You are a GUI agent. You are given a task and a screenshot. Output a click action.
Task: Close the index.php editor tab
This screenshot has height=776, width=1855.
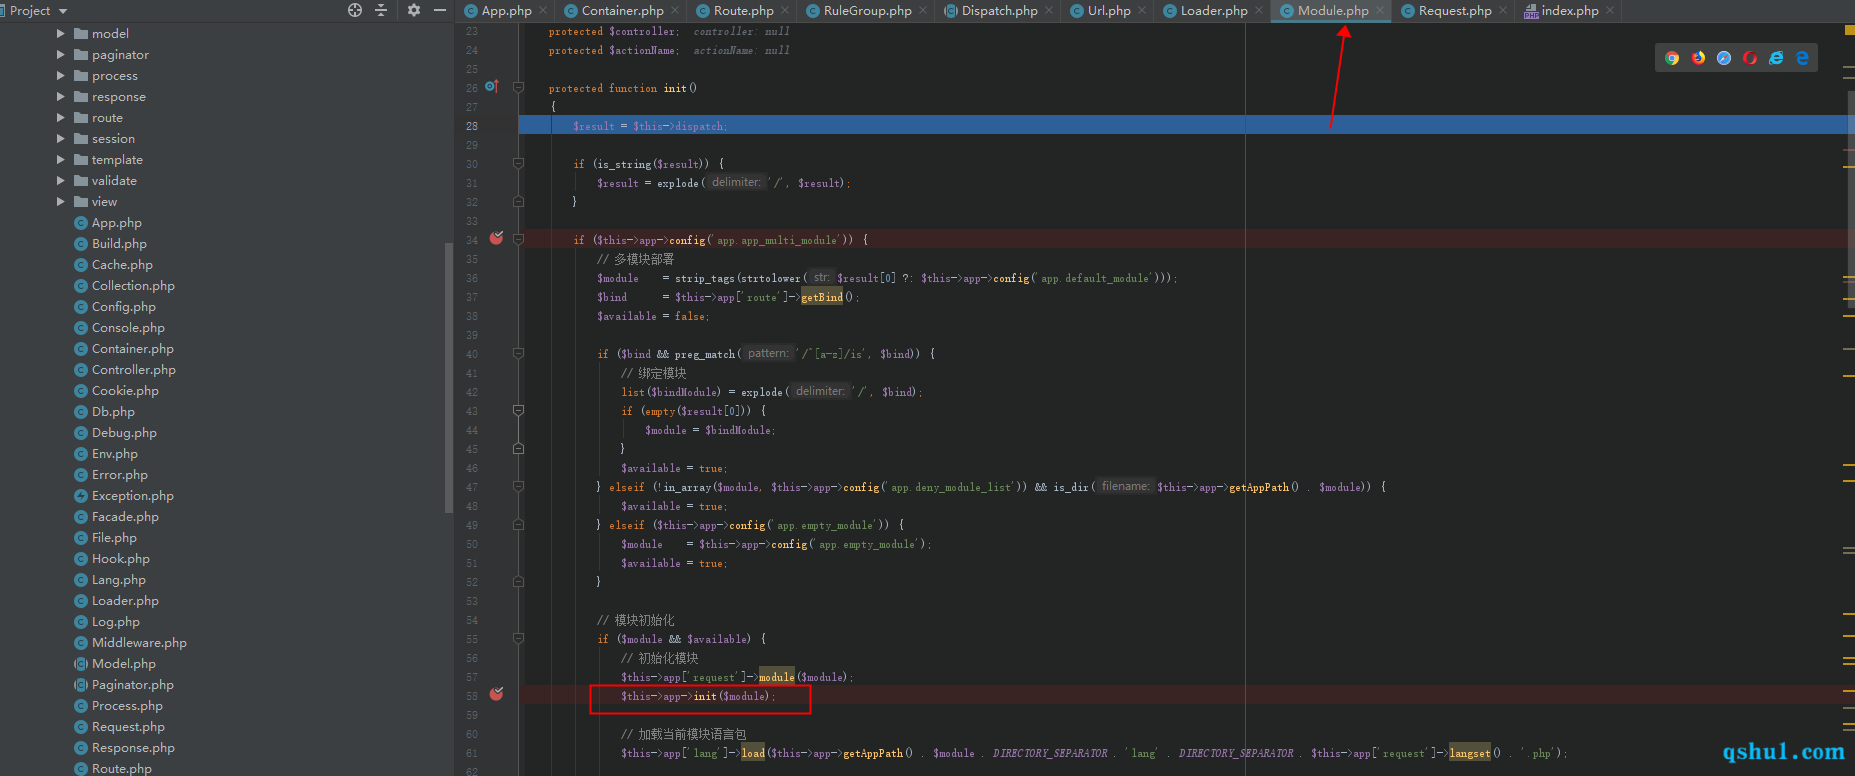point(1610,11)
